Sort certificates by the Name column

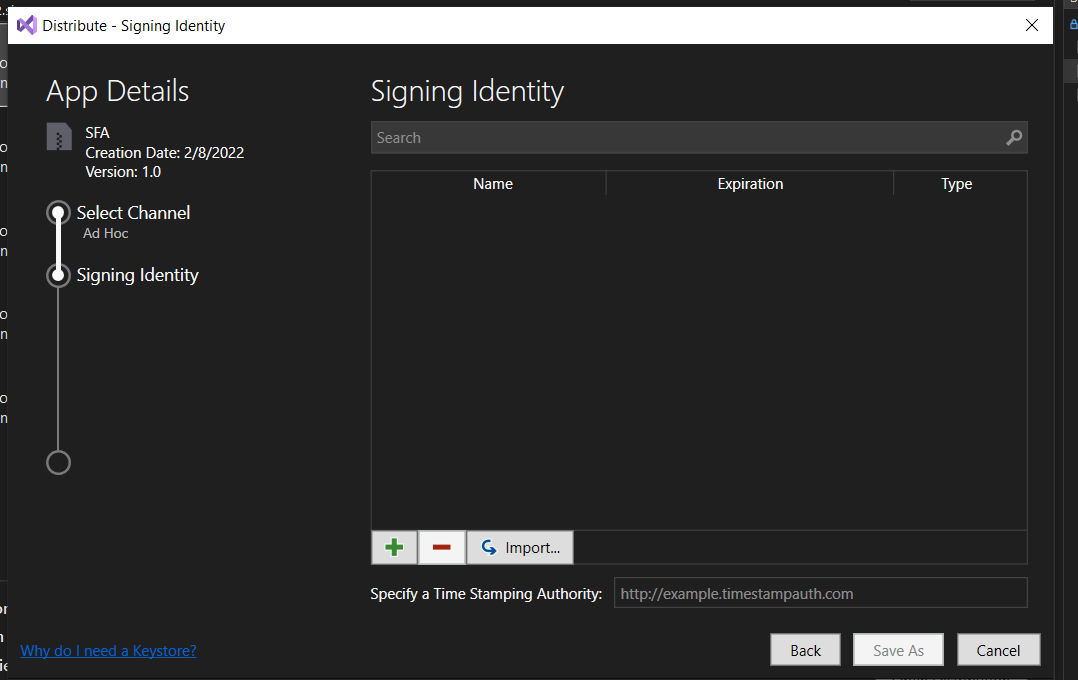point(493,183)
